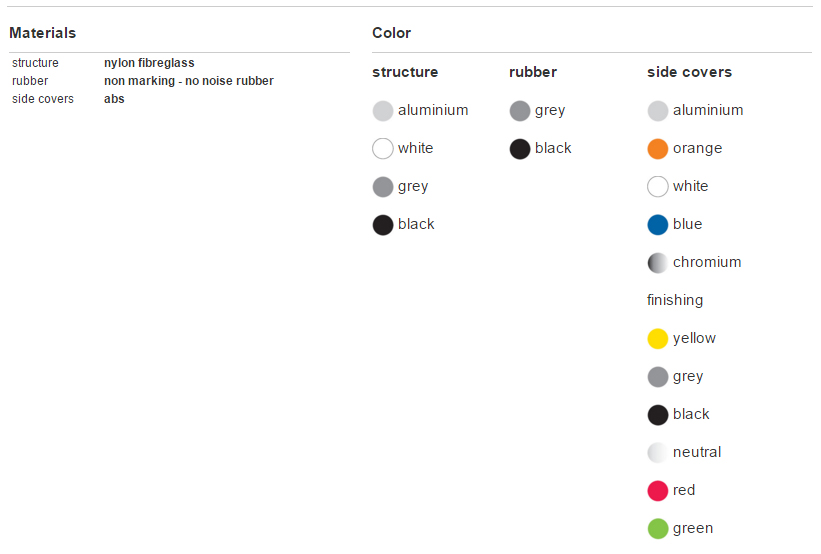
Task: Pick aluminium side covers swatch
Action: 658,111
